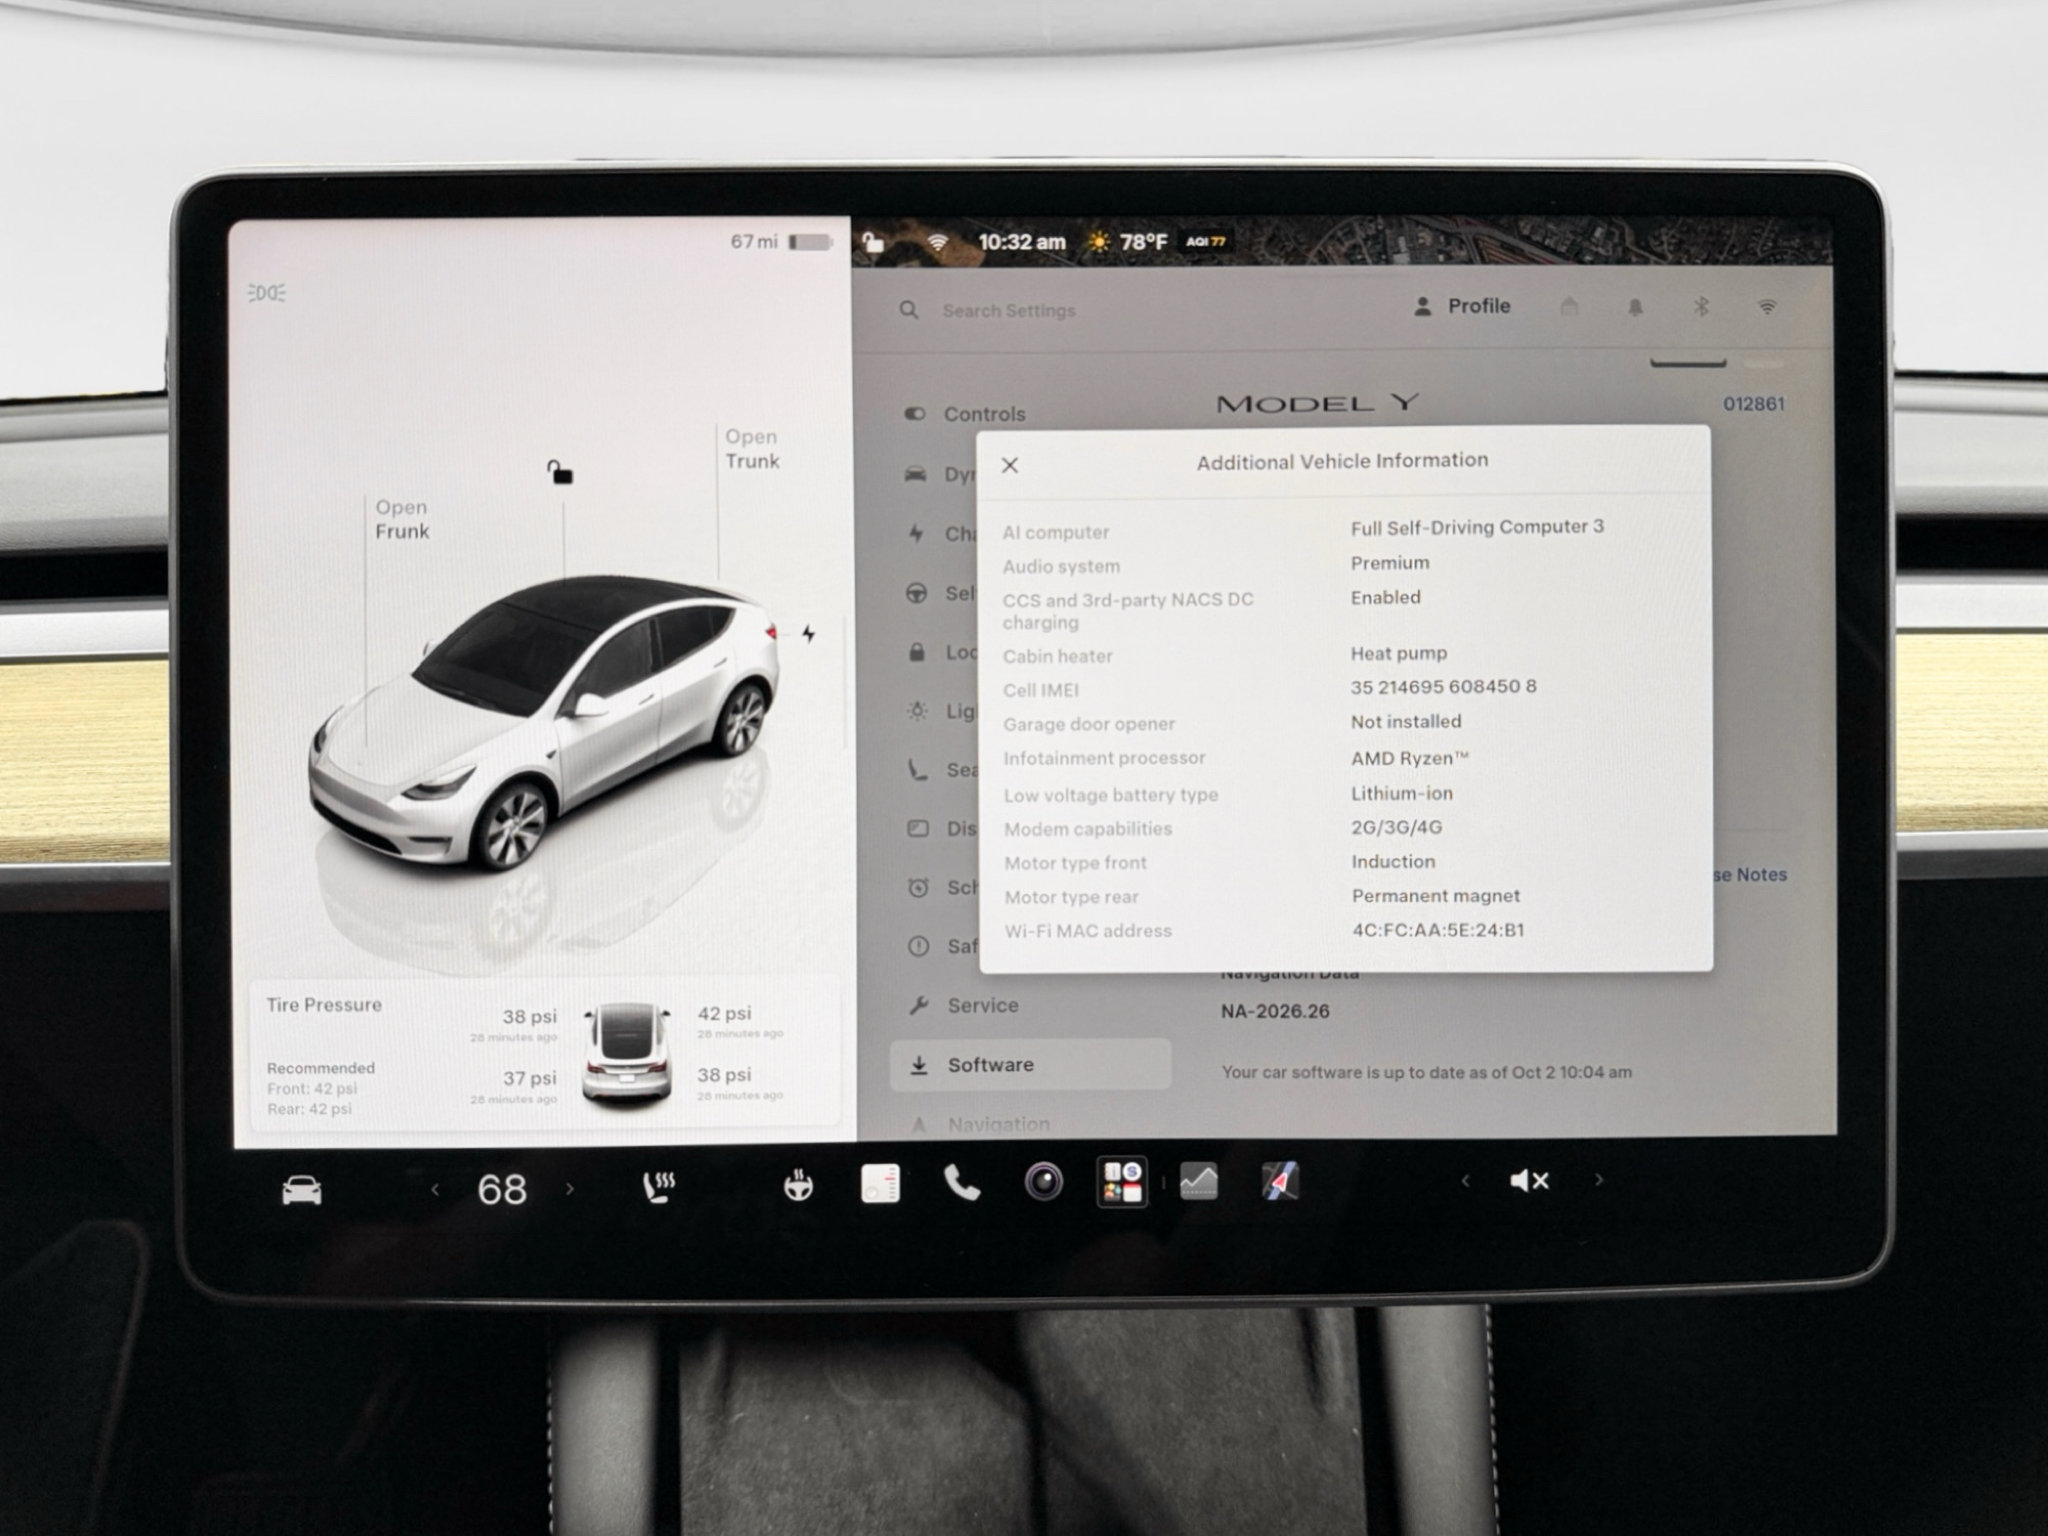Tap the 012861 vehicle number
The width and height of the screenshot is (2048, 1536).
coord(1753,404)
